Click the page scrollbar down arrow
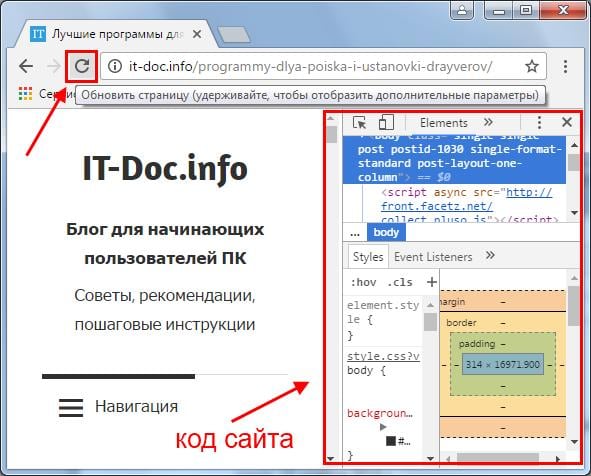 click(331, 459)
